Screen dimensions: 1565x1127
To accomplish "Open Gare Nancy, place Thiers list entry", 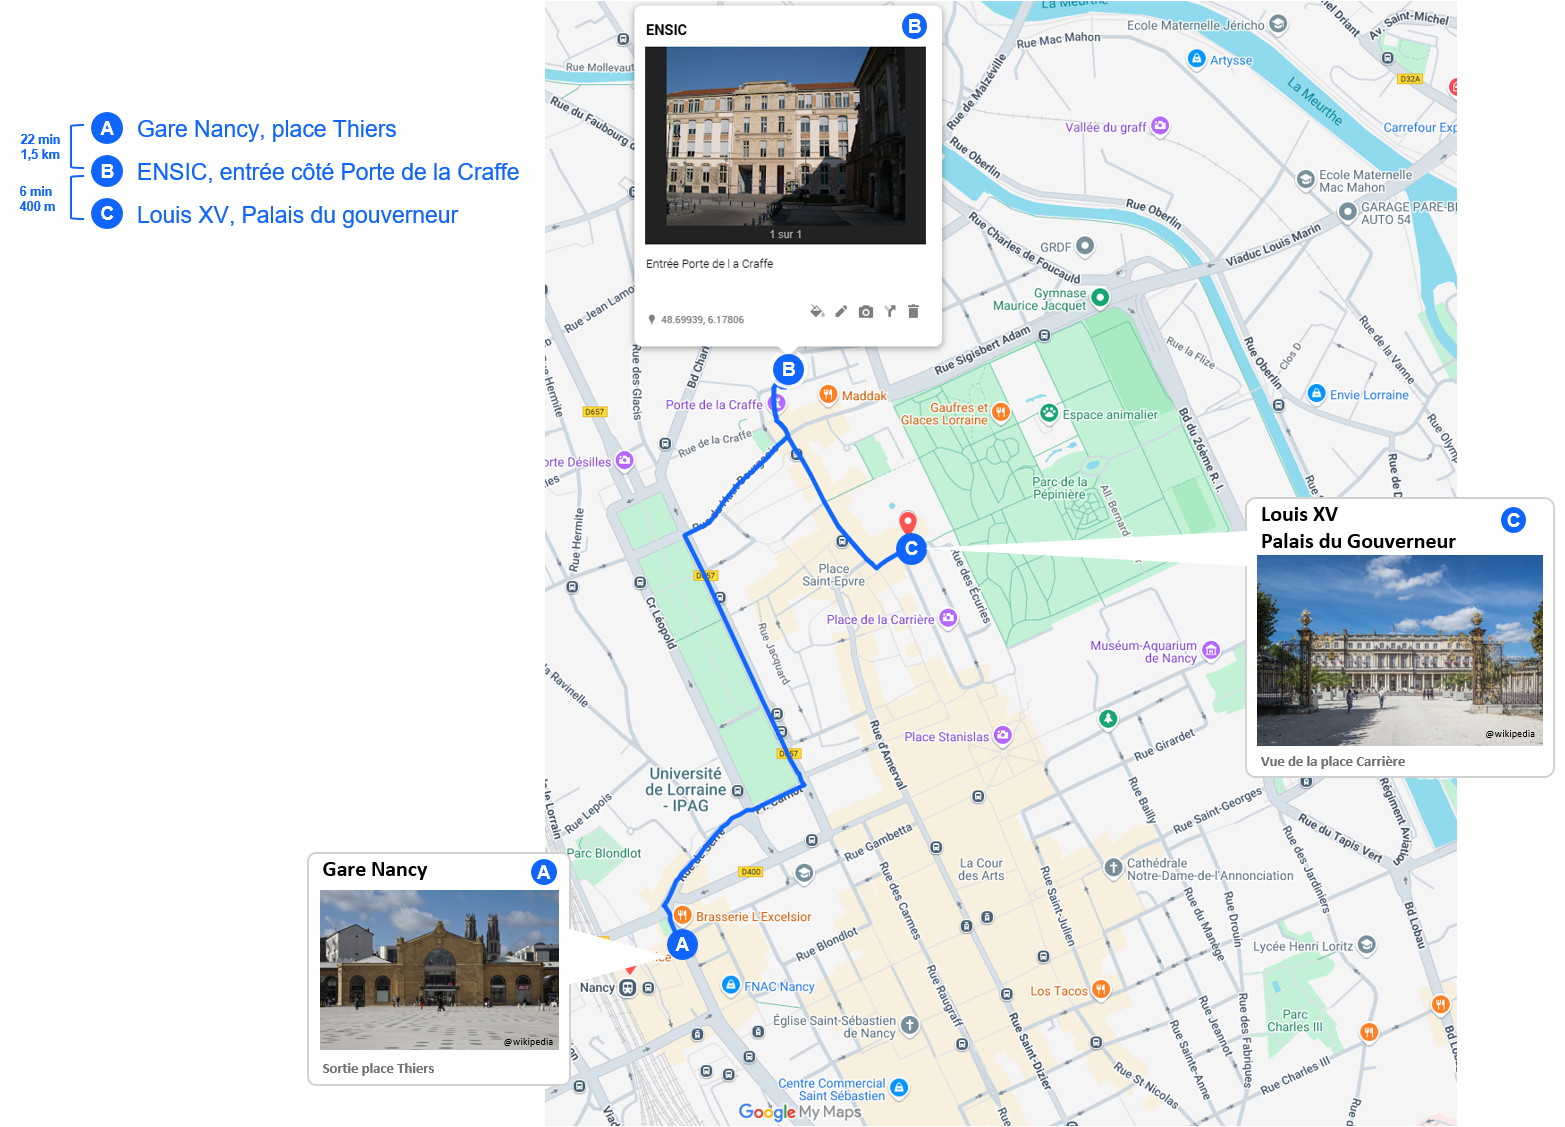I will pyautogui.click(x=266, y=129).
